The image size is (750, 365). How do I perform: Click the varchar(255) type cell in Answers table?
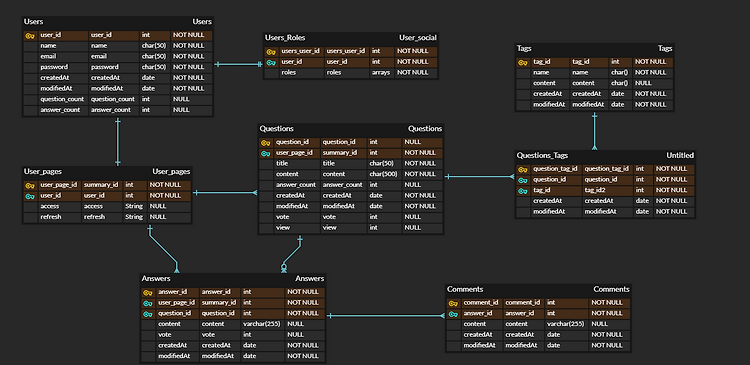point(263,324)
